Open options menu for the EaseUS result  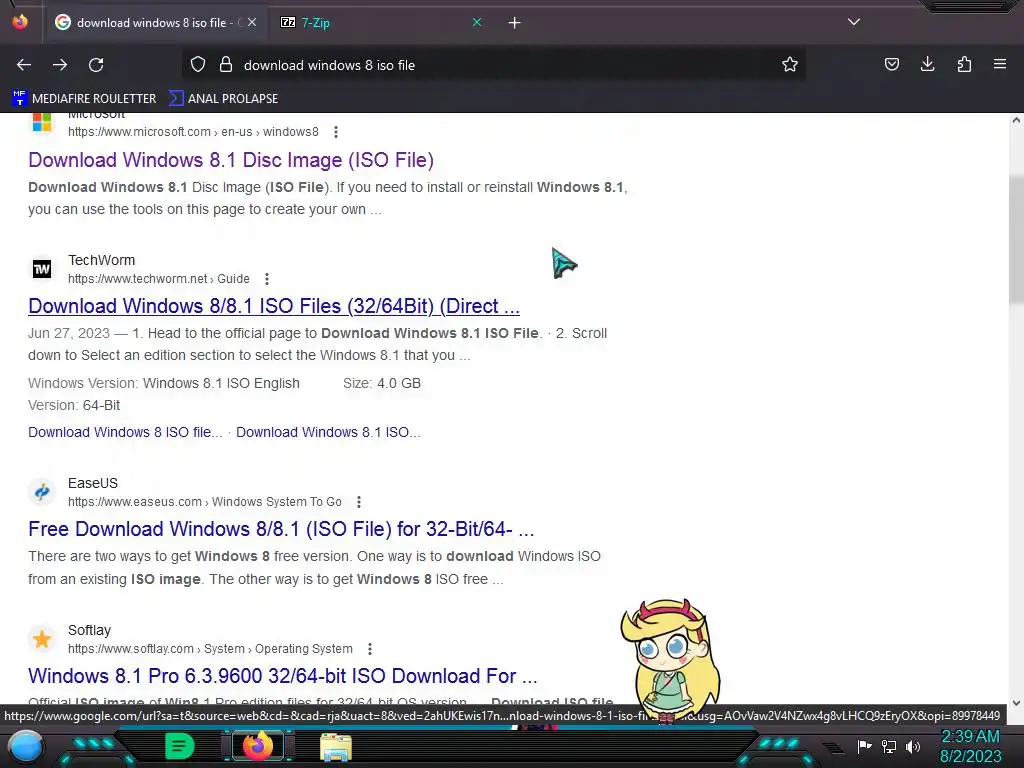pyautogui.click(x=359, y=502)
